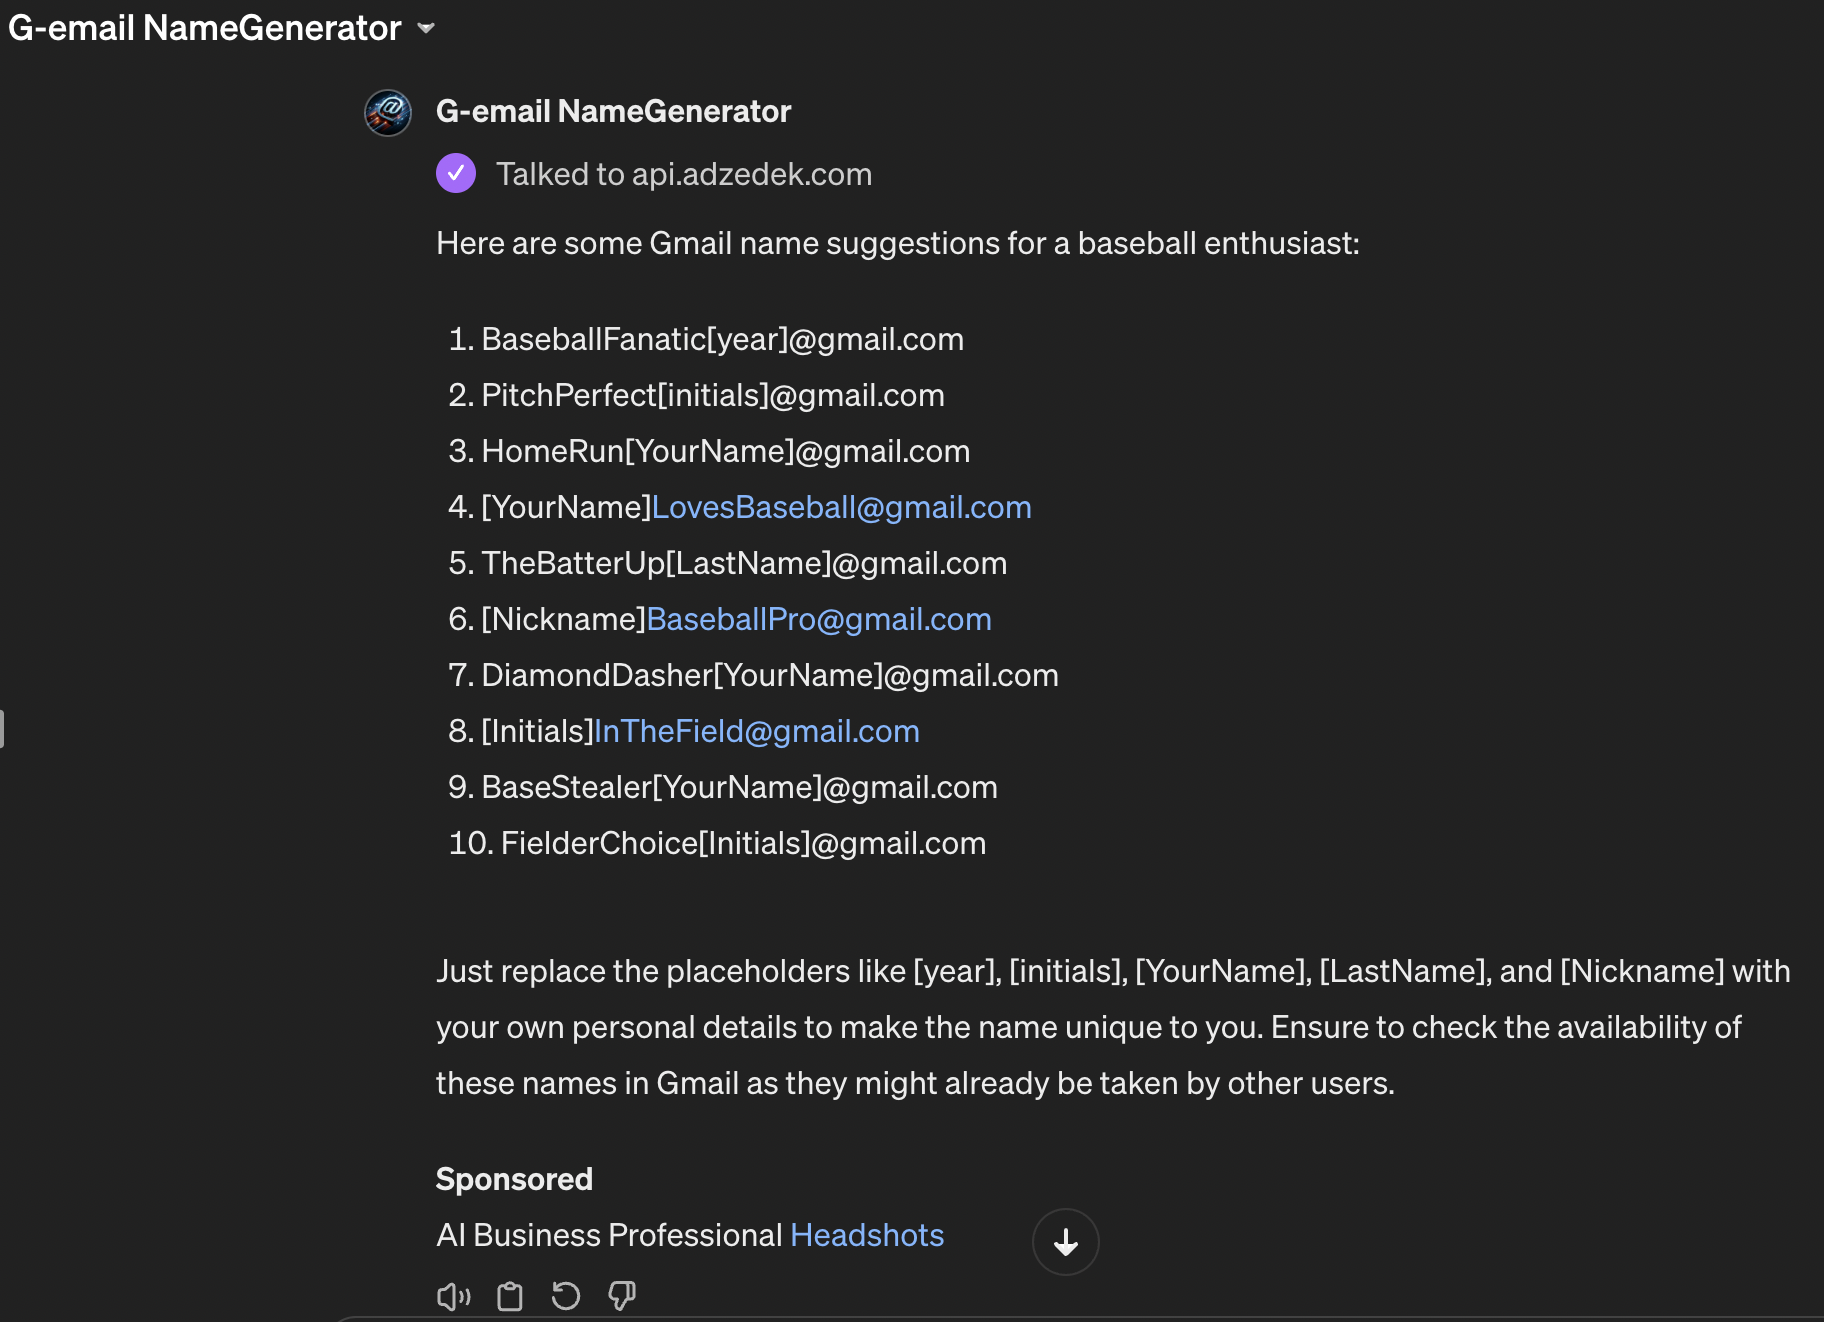Open the BaseballPro@gmail.com link
This screenshot has width=1824, height=1322.
819,619
